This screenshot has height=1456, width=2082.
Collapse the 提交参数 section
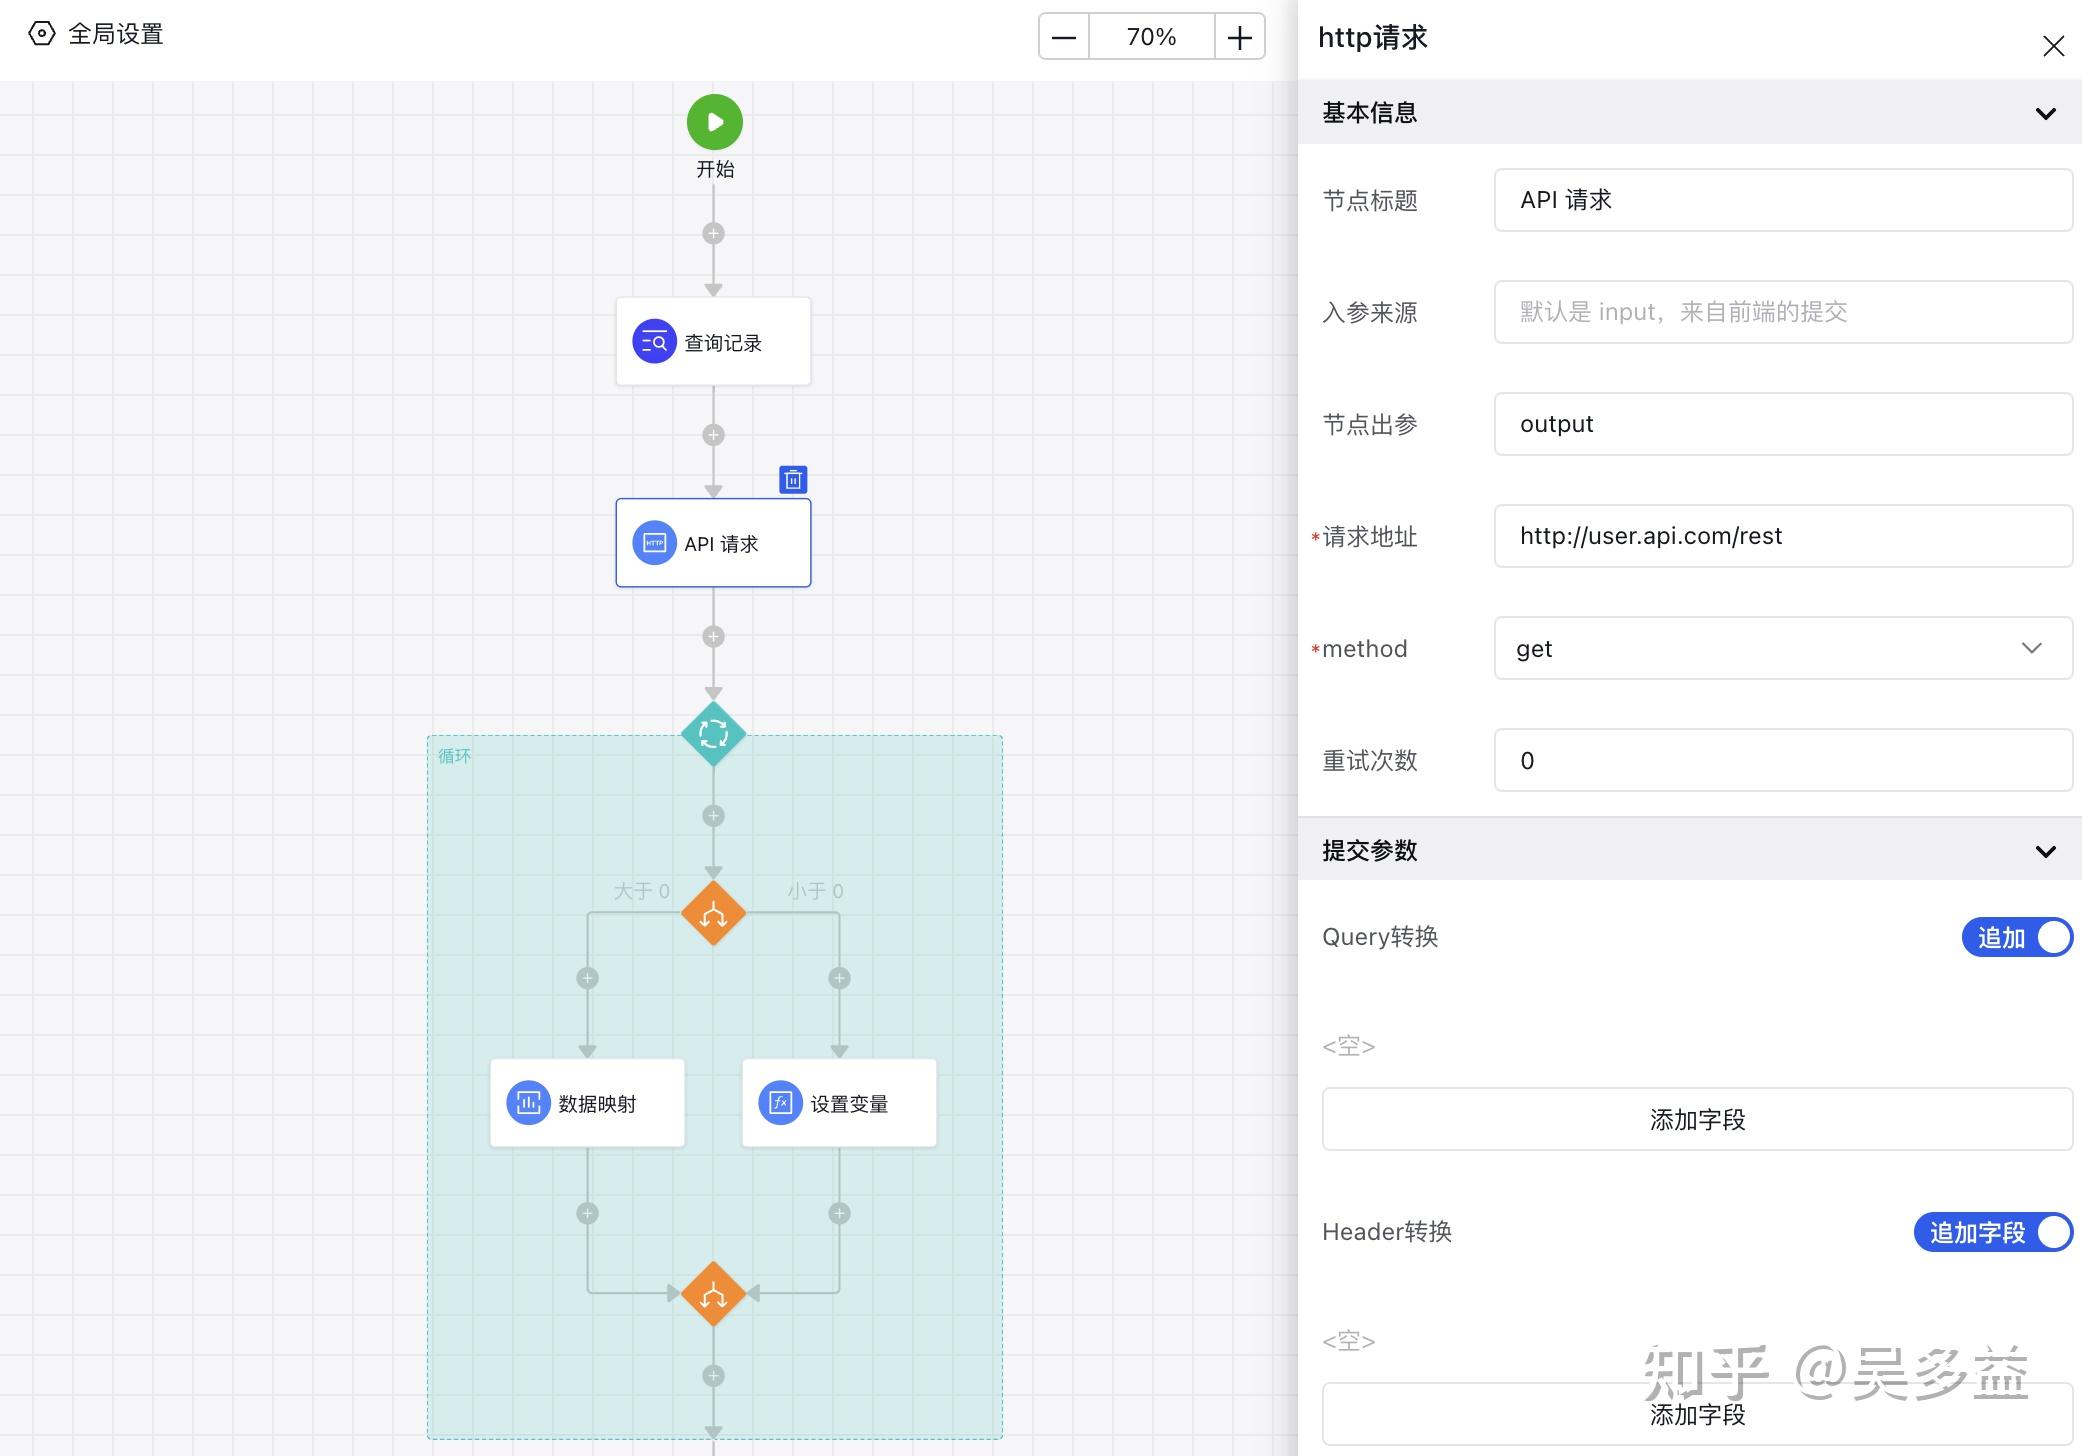click(x=2044, y=849)
